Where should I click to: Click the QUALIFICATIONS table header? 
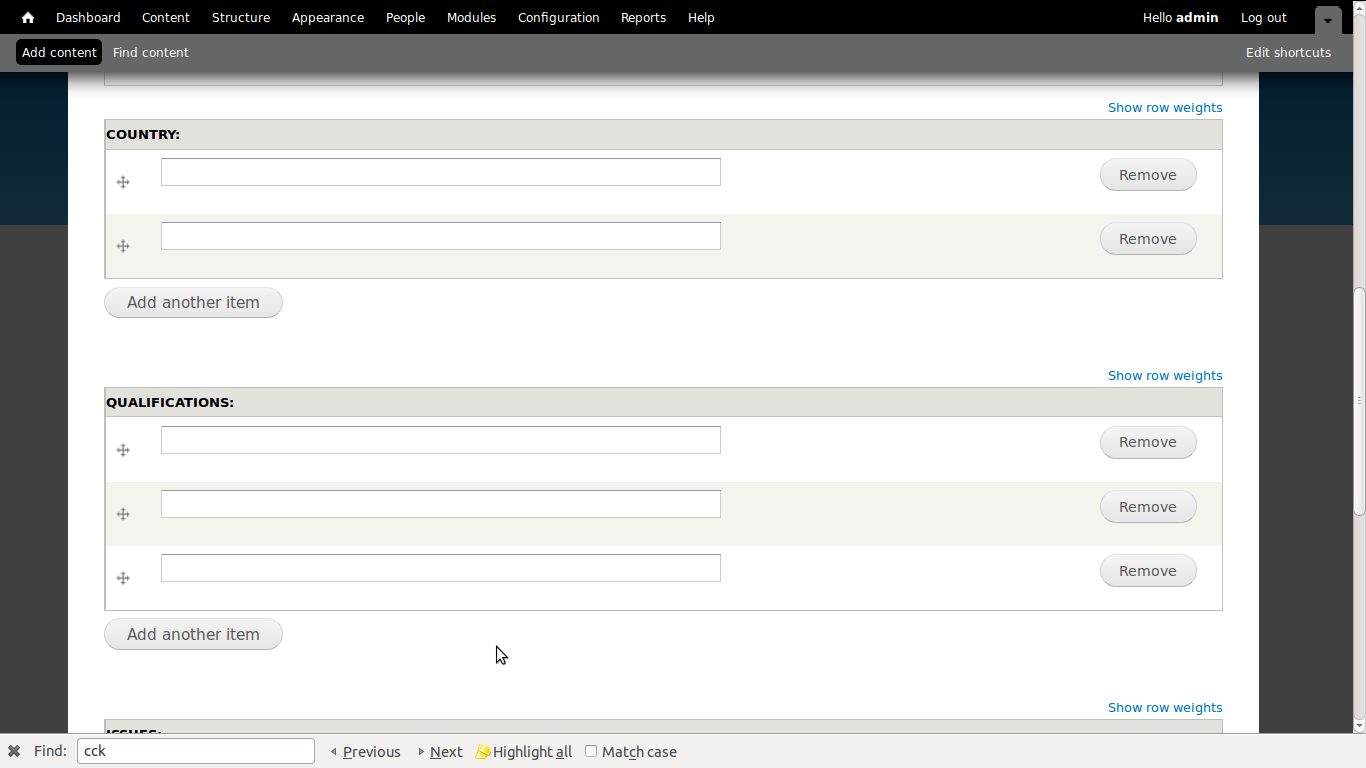coord(663,402)
